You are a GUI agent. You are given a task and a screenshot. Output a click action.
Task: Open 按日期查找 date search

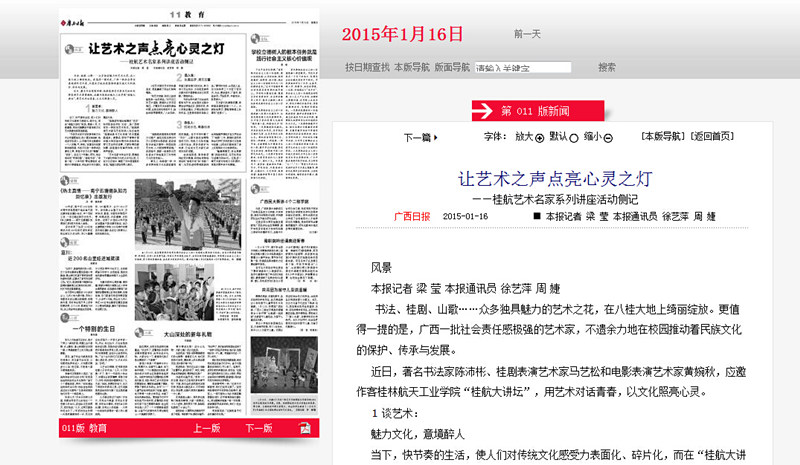click(367, 68)
